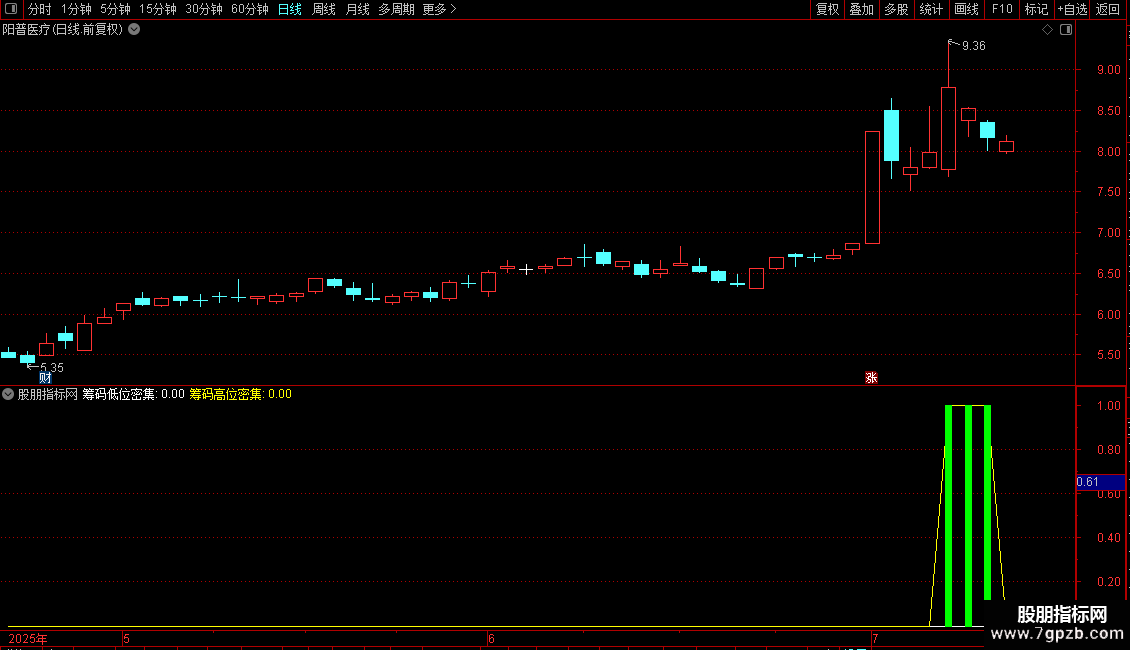Switch to 周线 weekly chart
The image size is (1130, 650).
(324, 9)
